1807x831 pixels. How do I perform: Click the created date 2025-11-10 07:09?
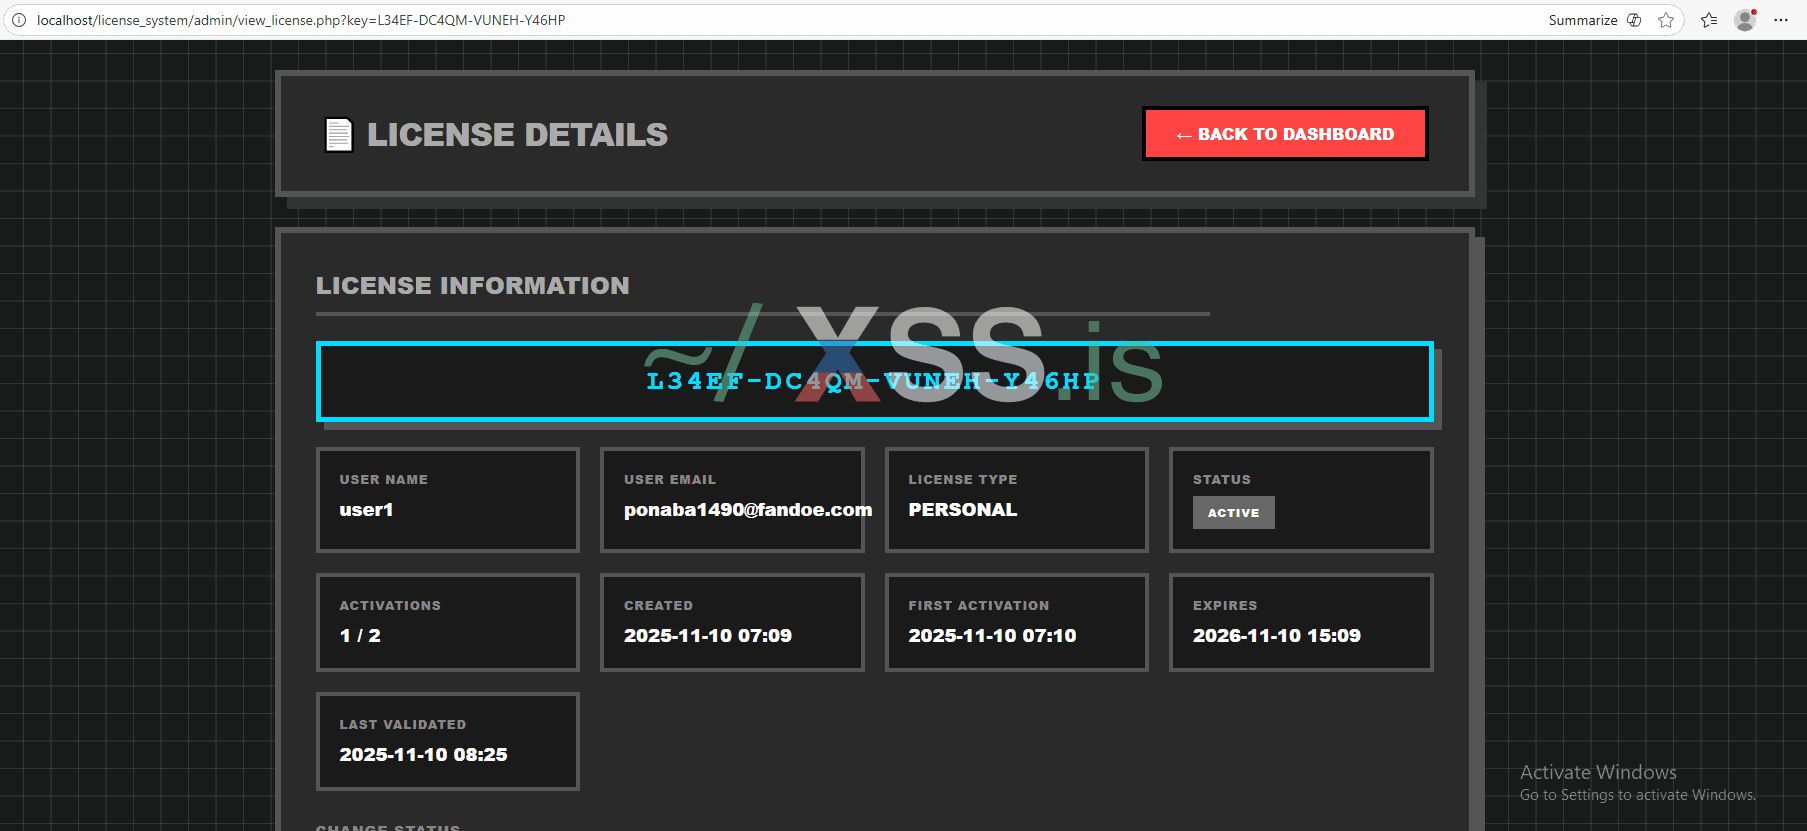pos(708,636)
